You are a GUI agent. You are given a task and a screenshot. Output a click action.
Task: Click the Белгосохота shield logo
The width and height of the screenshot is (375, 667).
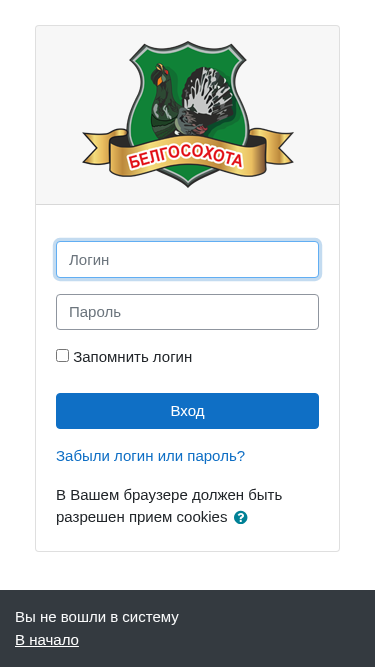[188, 114]
